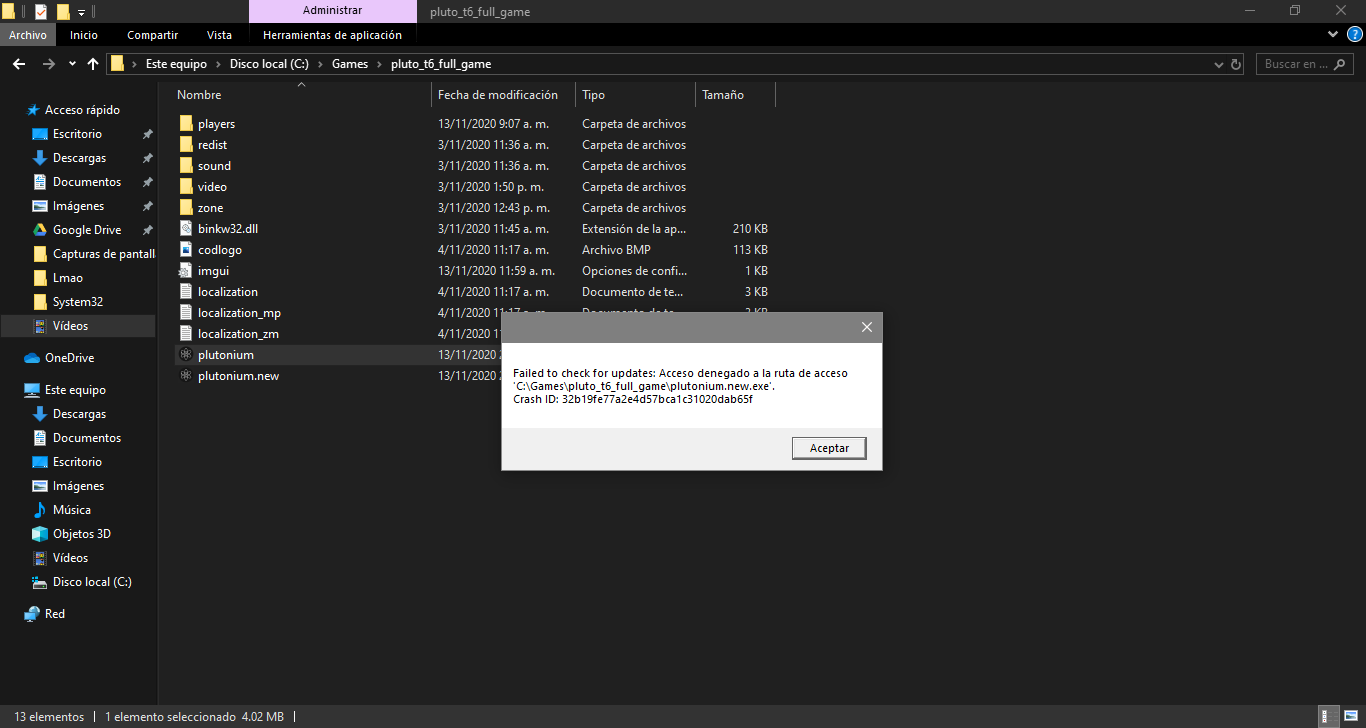Expand Disco local (C:) breadcrumb chevron
This screenshot has height=728, width=1366.
(321, 64)
